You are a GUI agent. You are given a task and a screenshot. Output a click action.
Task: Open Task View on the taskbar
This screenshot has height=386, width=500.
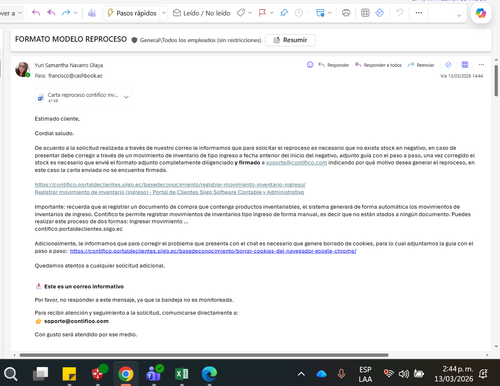41,374
